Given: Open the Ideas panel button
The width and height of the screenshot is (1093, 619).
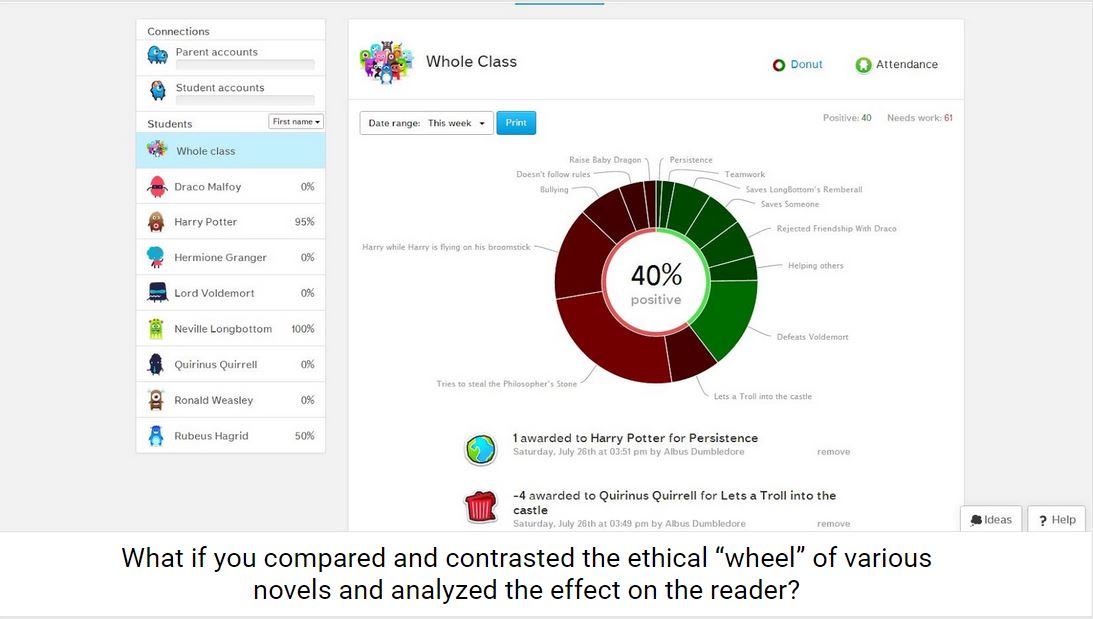Looking at the screenshot, I should point(991,520).
